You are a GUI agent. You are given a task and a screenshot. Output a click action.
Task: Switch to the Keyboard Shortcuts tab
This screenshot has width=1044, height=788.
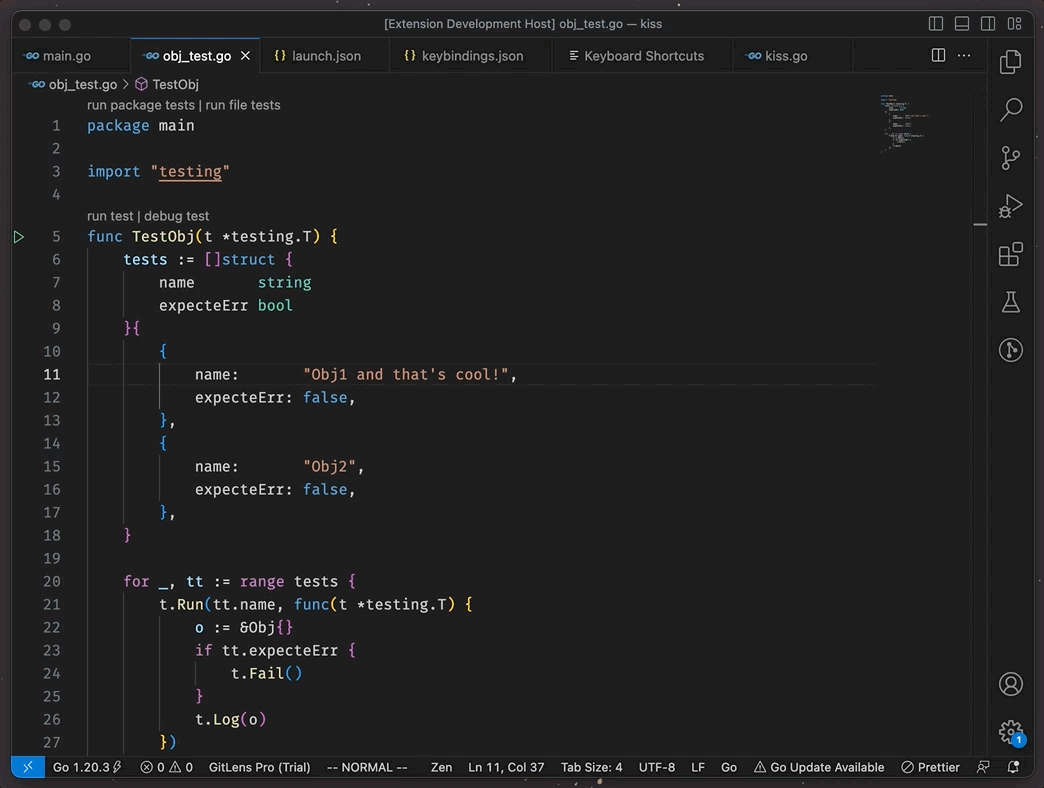(x=644, y=56)
